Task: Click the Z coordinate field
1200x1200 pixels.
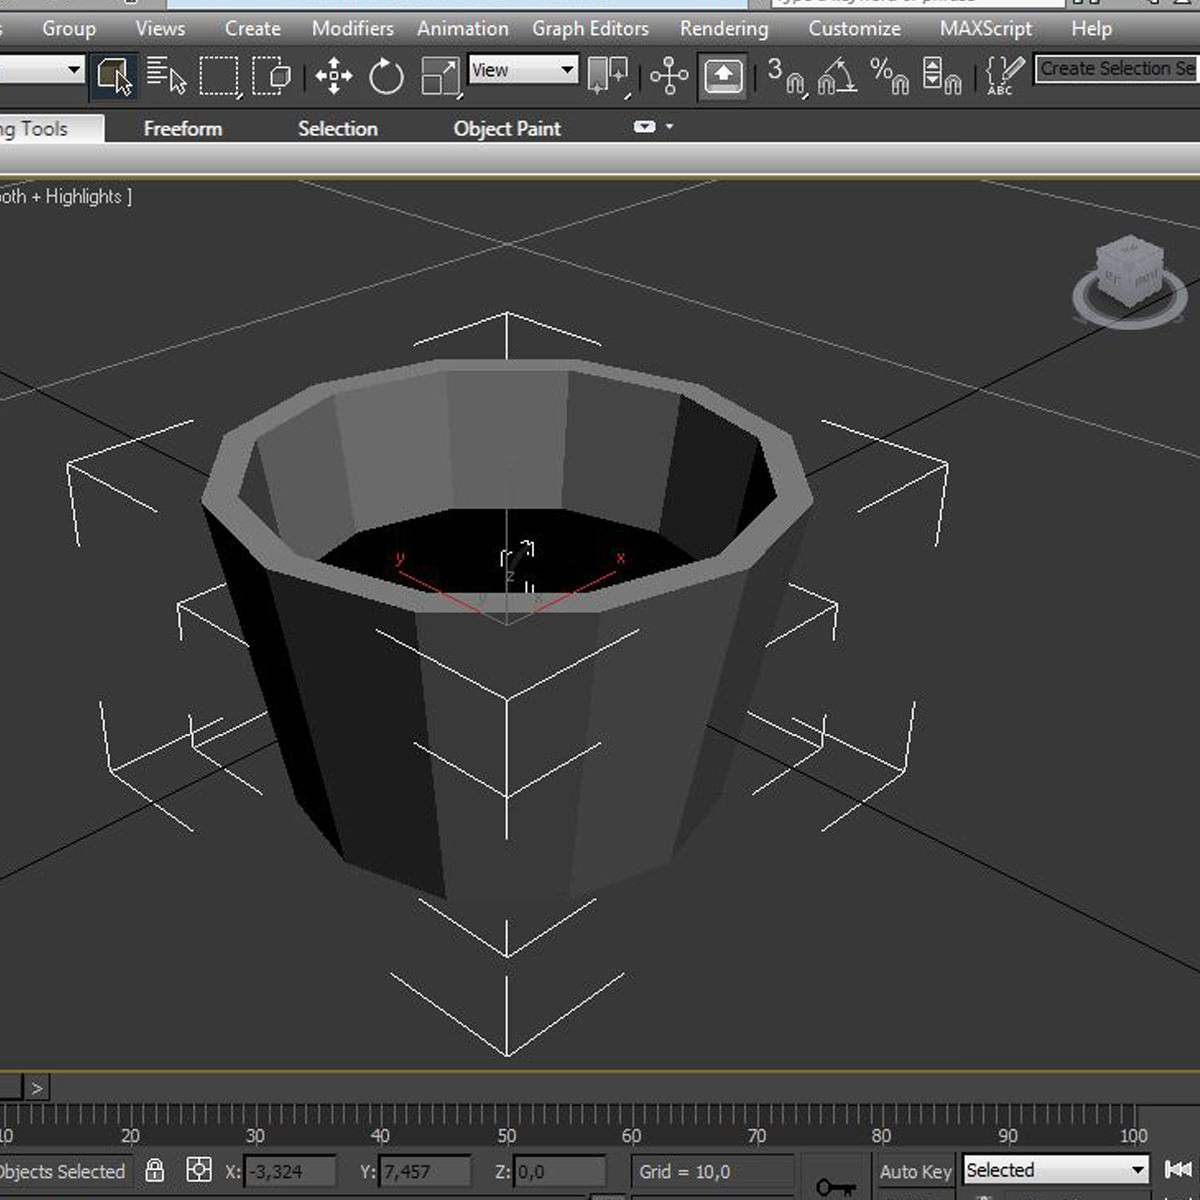Action: 560,1171
